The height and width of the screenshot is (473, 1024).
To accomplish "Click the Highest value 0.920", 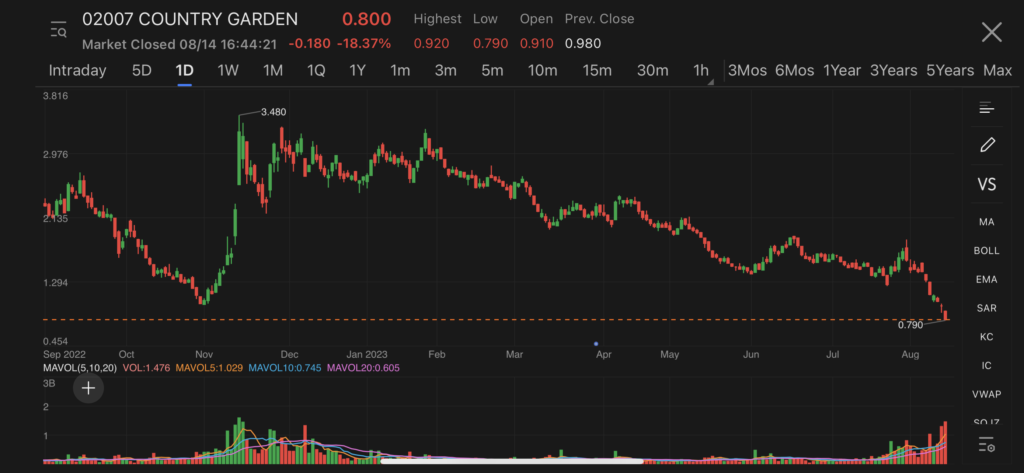I will pos(431,44).
